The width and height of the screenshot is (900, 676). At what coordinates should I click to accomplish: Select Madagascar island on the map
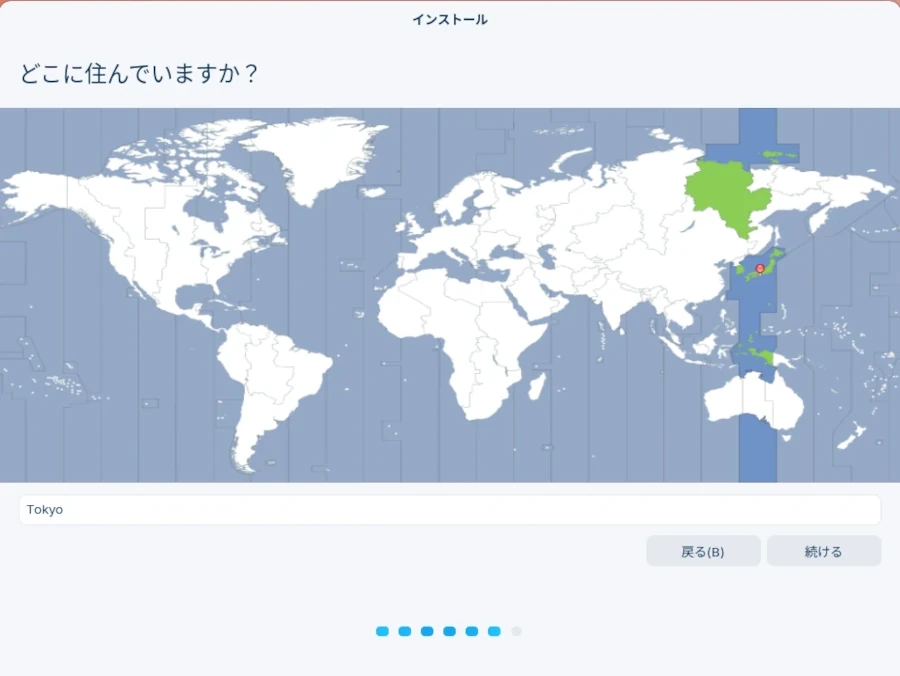tap(537, 386)
